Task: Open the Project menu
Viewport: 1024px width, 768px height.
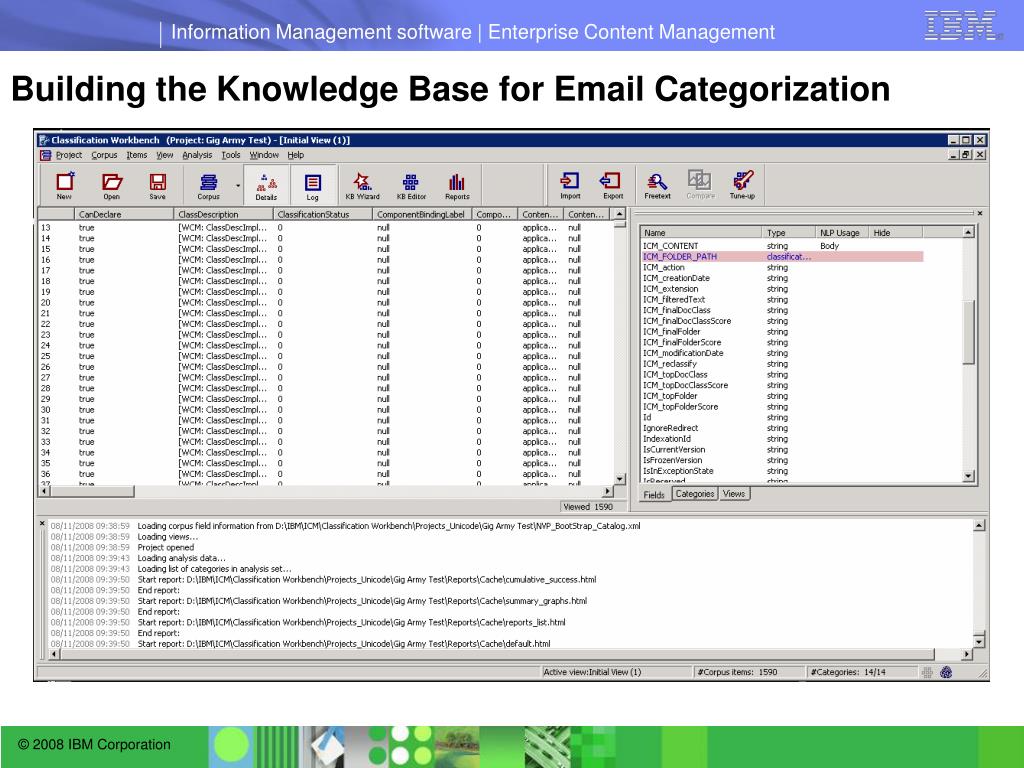Action: [69, 155]
